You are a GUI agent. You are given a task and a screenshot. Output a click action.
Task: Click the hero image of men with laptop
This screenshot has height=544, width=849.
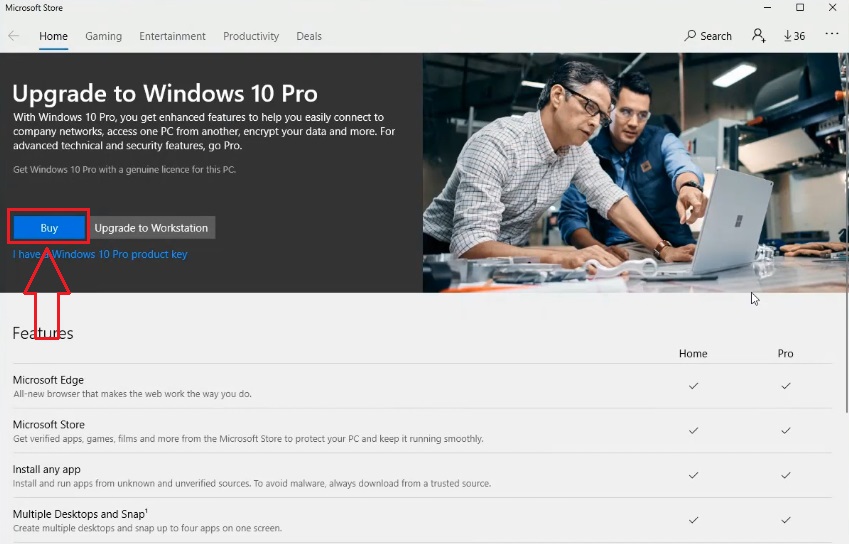click(x=634, y=173)
